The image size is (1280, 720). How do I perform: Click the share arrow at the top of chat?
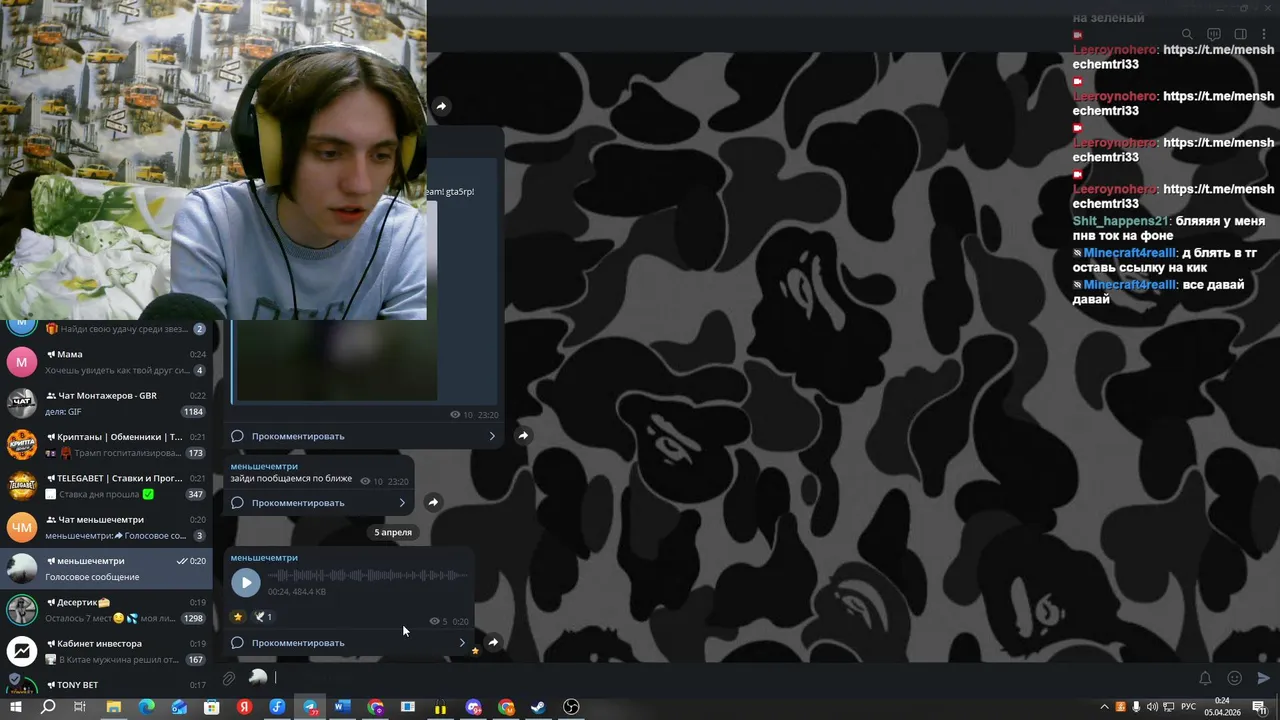[441, 106]
